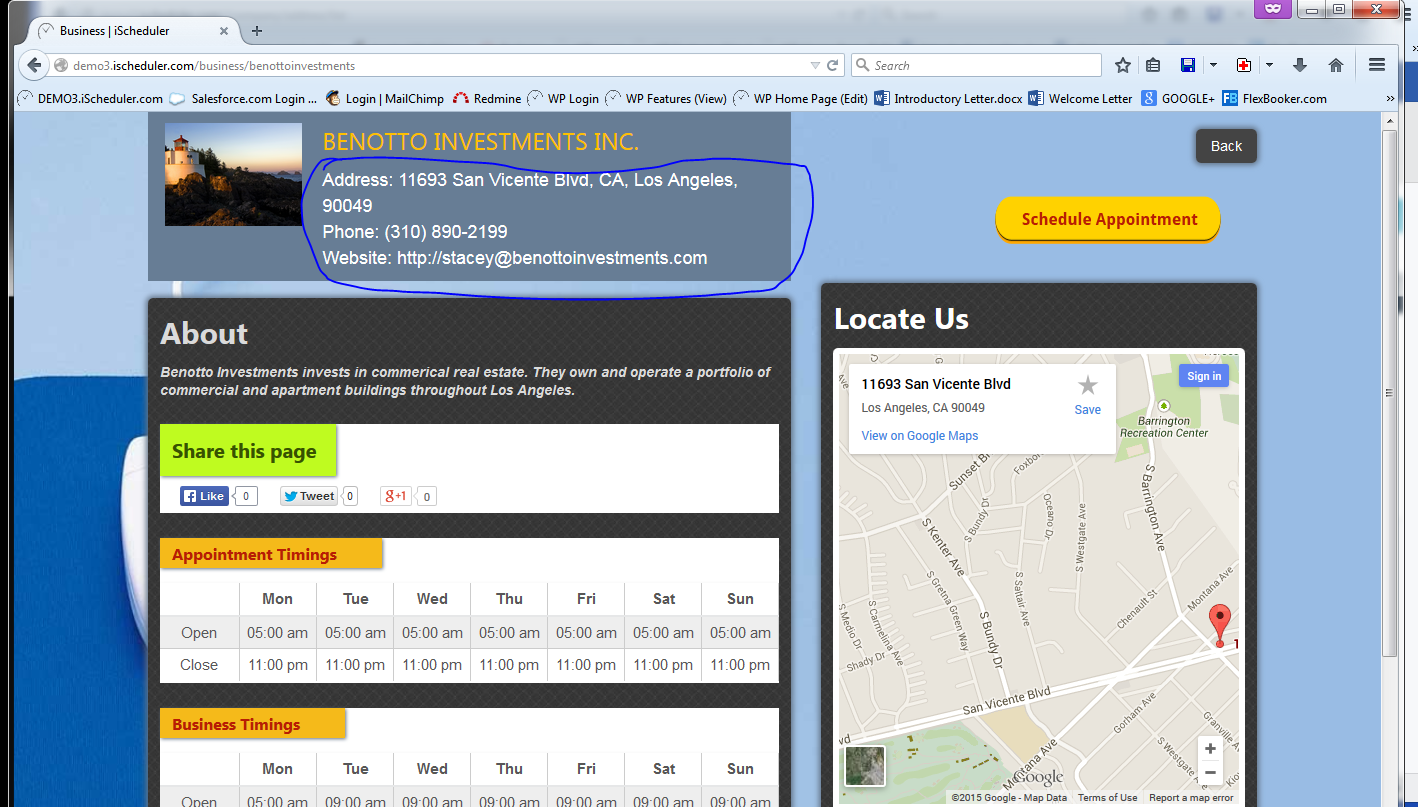1418x807 pixels.
Task: Click the website stacey@benottoinvestments.com text
Action: tap(552, 258)
